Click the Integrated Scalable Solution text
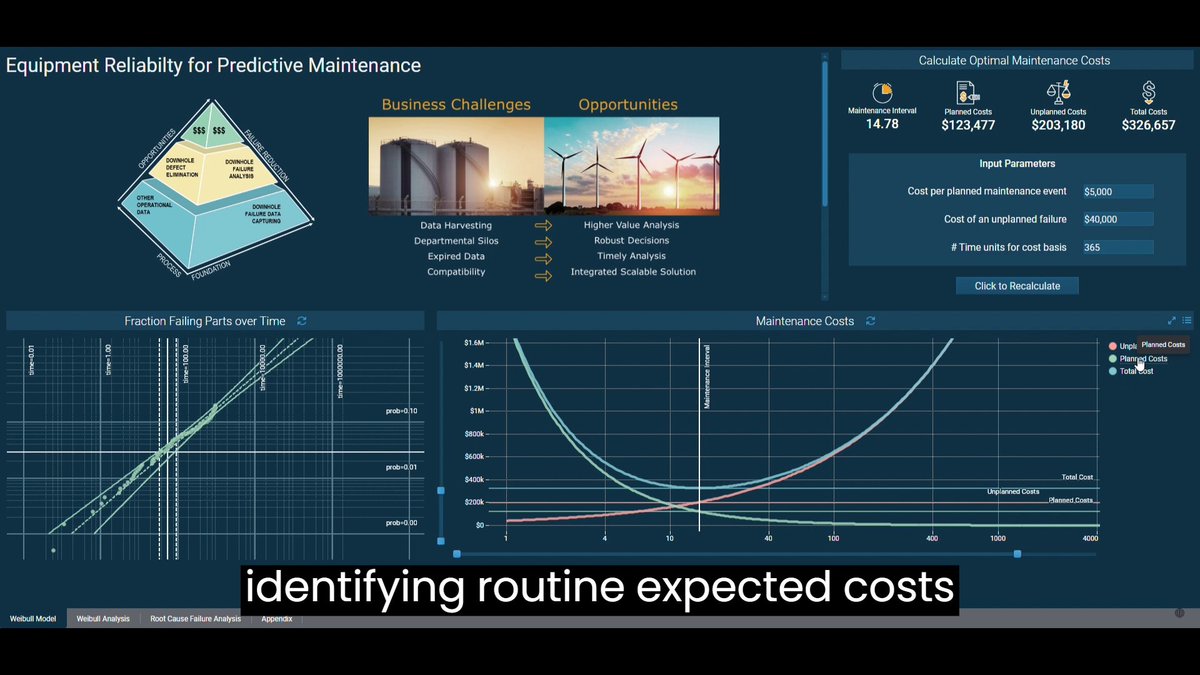 pos(633,272)
